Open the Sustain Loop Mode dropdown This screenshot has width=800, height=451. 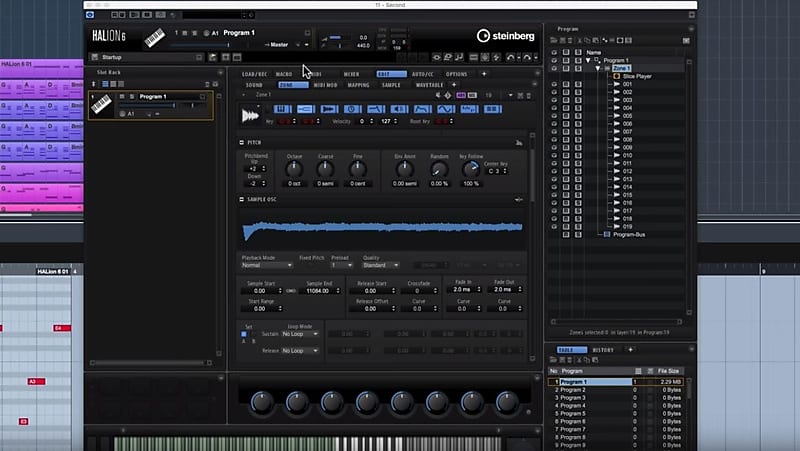pos(300,334)
